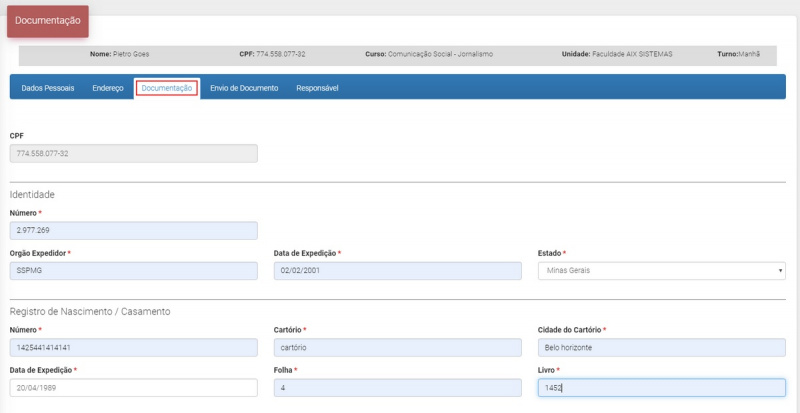Image resolution: width=800 pixels, height=413 pixels.
Task: Click the Folha input field
Action: 397,388
